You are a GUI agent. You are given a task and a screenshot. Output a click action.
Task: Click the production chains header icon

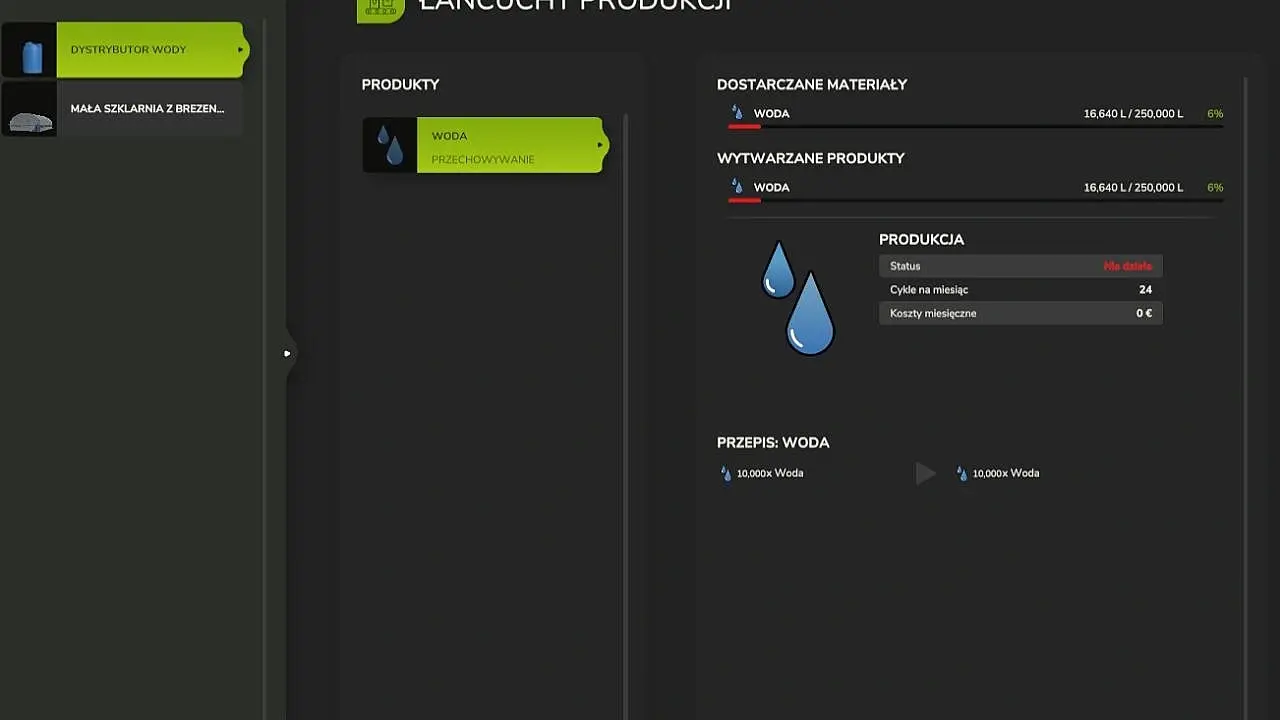click(381, 8)
